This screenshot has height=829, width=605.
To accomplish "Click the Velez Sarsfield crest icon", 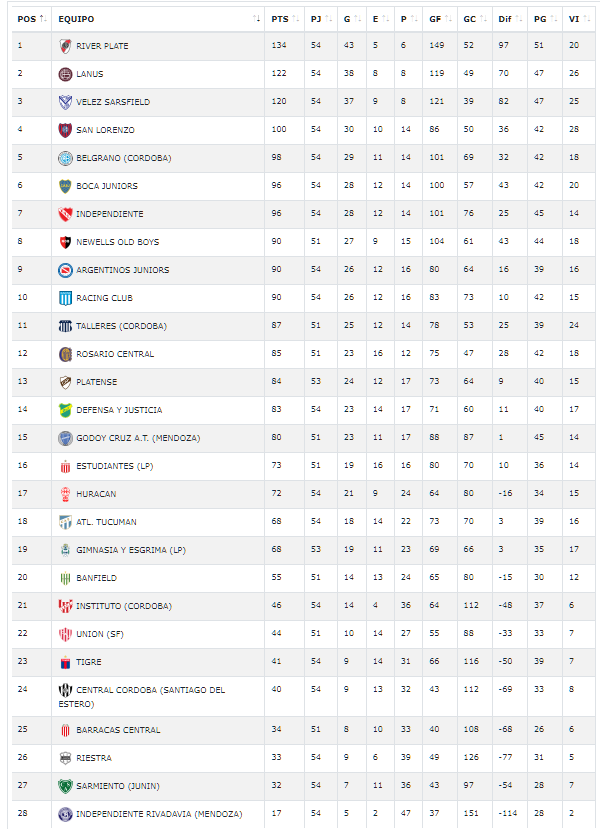I will tap(65, 102).
